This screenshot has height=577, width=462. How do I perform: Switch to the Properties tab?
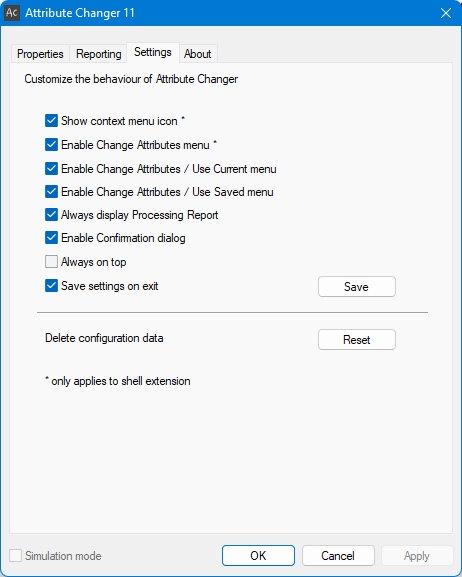[x=40, y=54]
